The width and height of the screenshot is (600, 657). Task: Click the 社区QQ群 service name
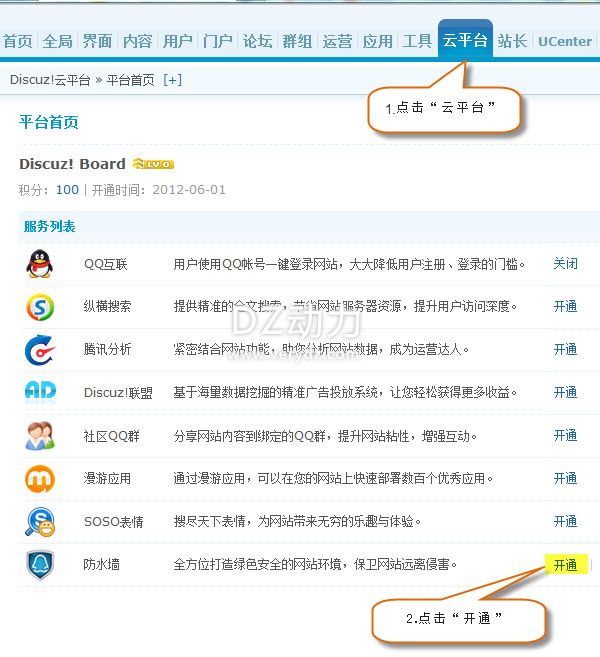(x=111, y=436)
